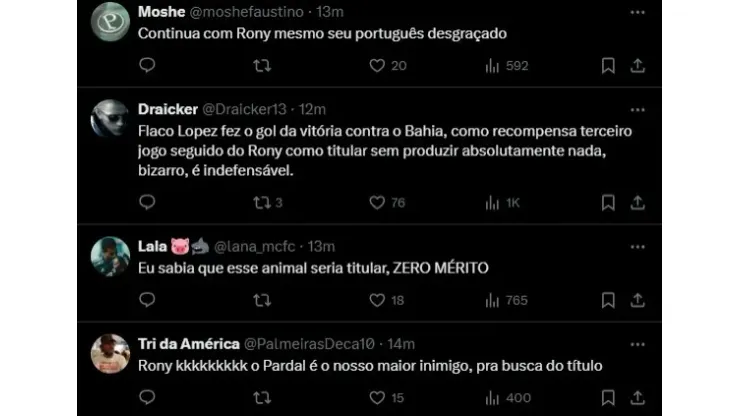
Task: Like Moshe's tweet with 20 likes
Action: [377, 65]
